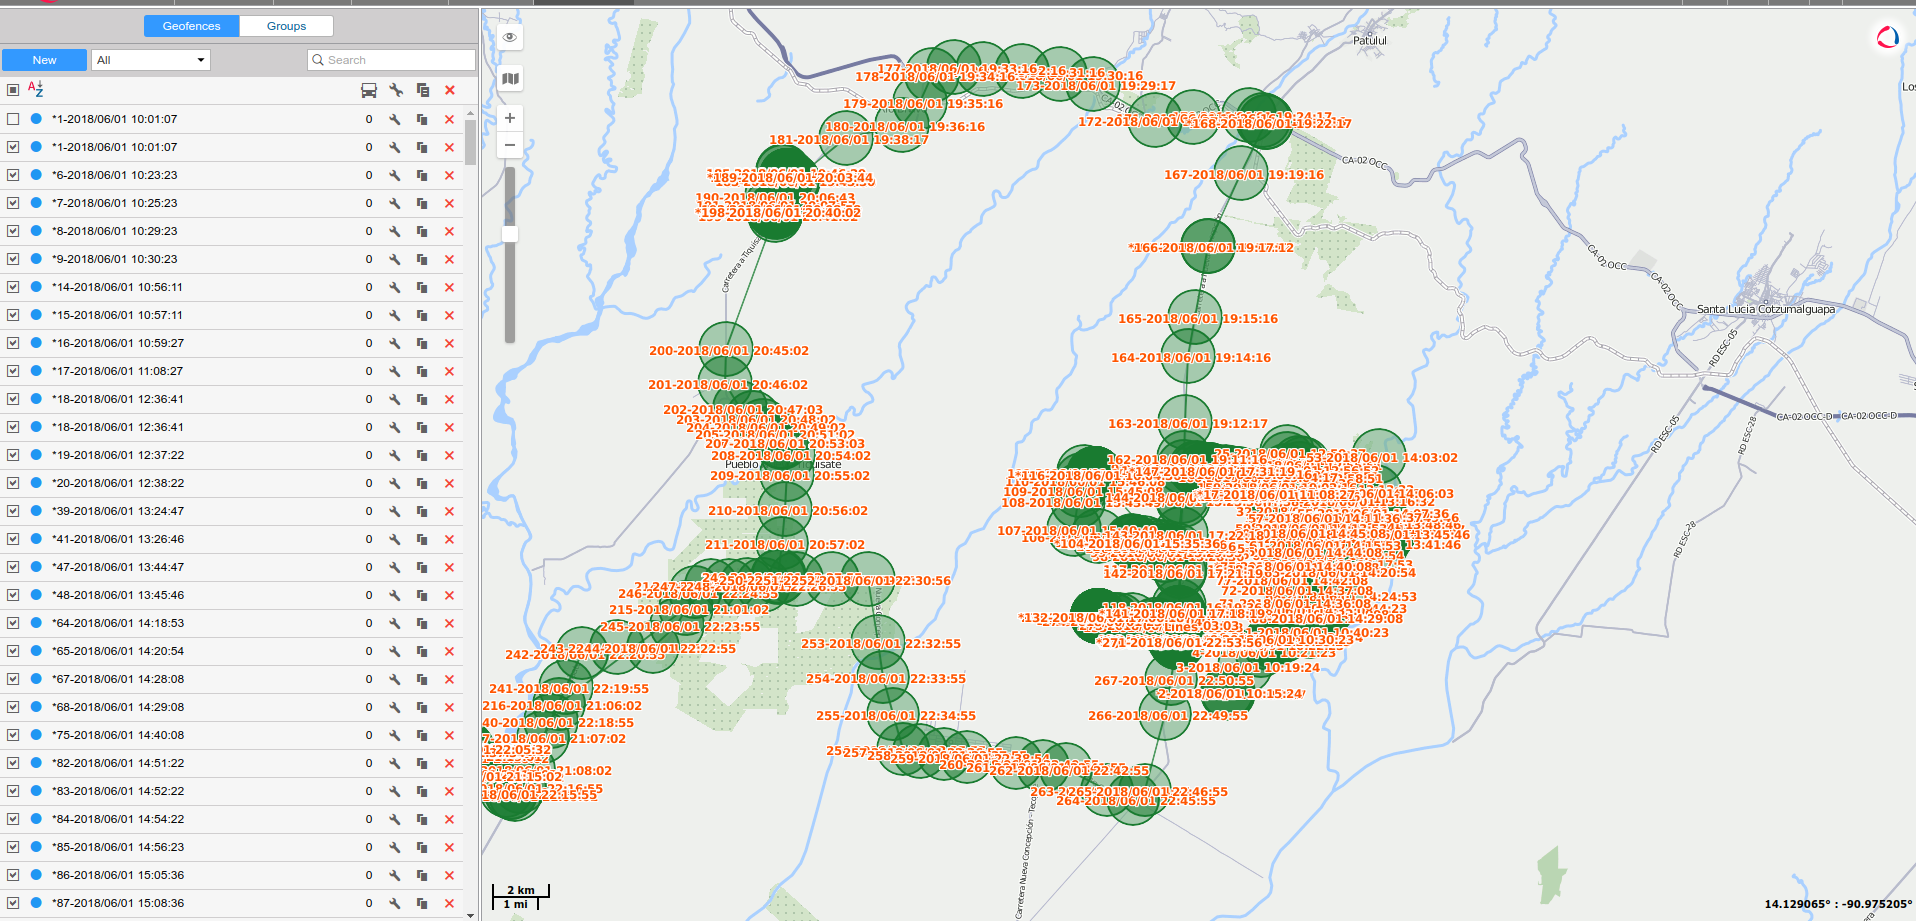Zoom out on the map
Image resolution: width=1916 pixels, height=921 pixels.
(510, 145)
